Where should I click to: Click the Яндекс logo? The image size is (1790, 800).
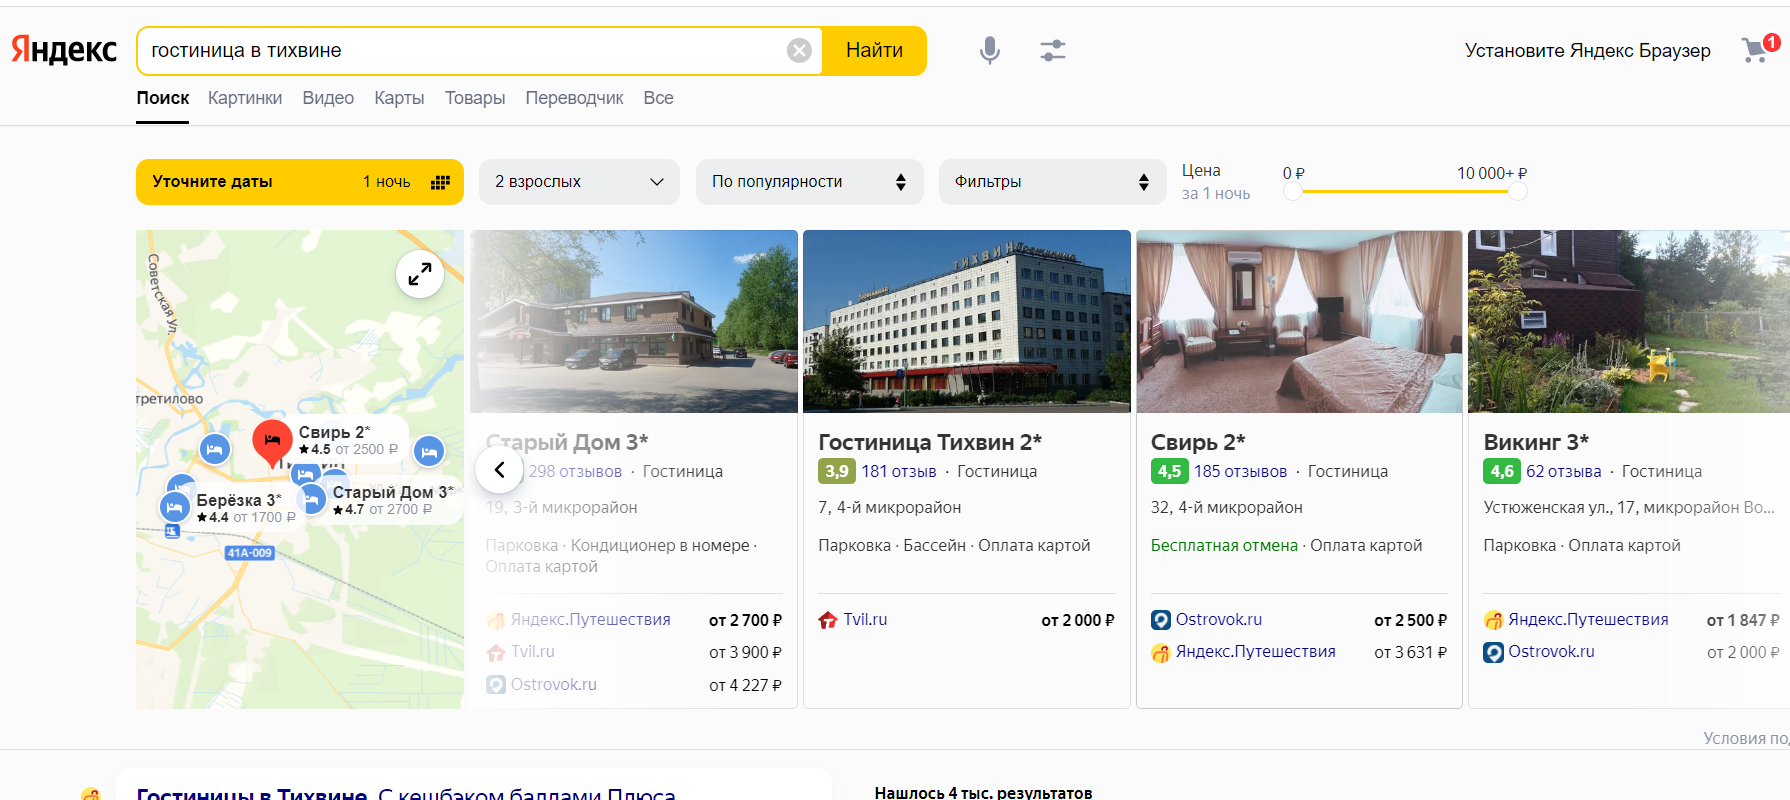coord(64,50)
